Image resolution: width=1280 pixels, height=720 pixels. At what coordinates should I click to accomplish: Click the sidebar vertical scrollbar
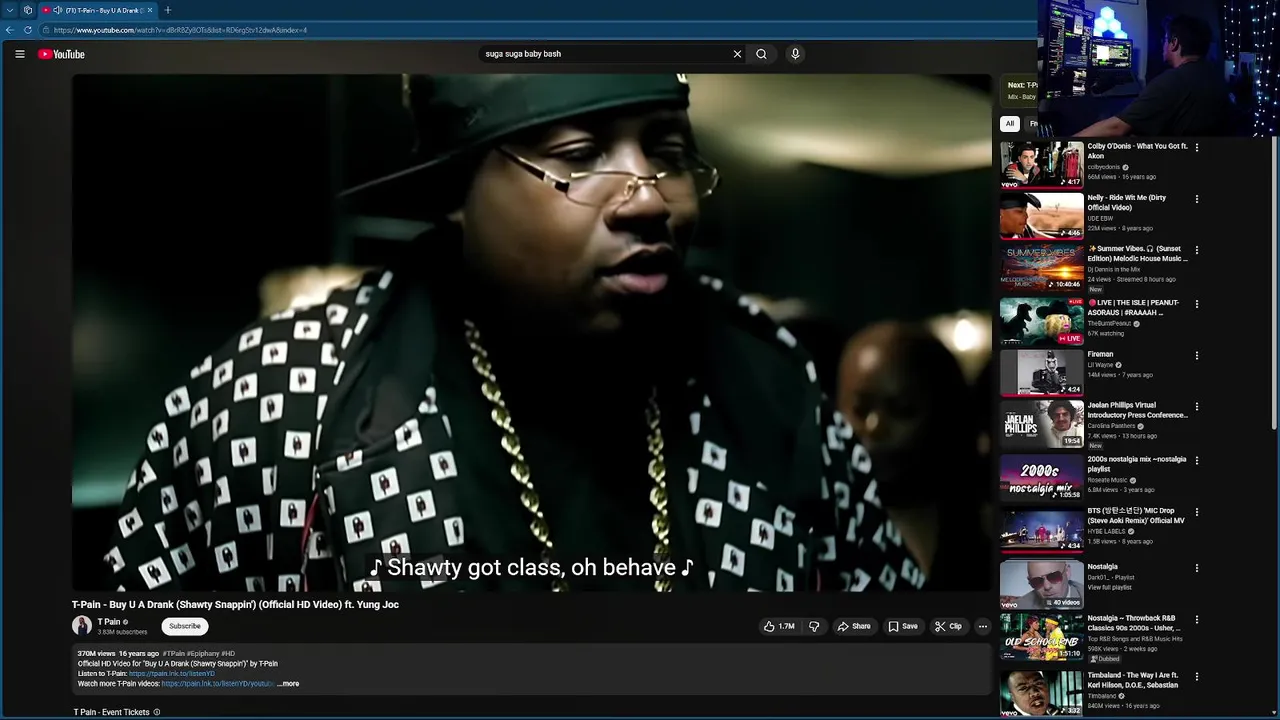tap(1275, 285)
